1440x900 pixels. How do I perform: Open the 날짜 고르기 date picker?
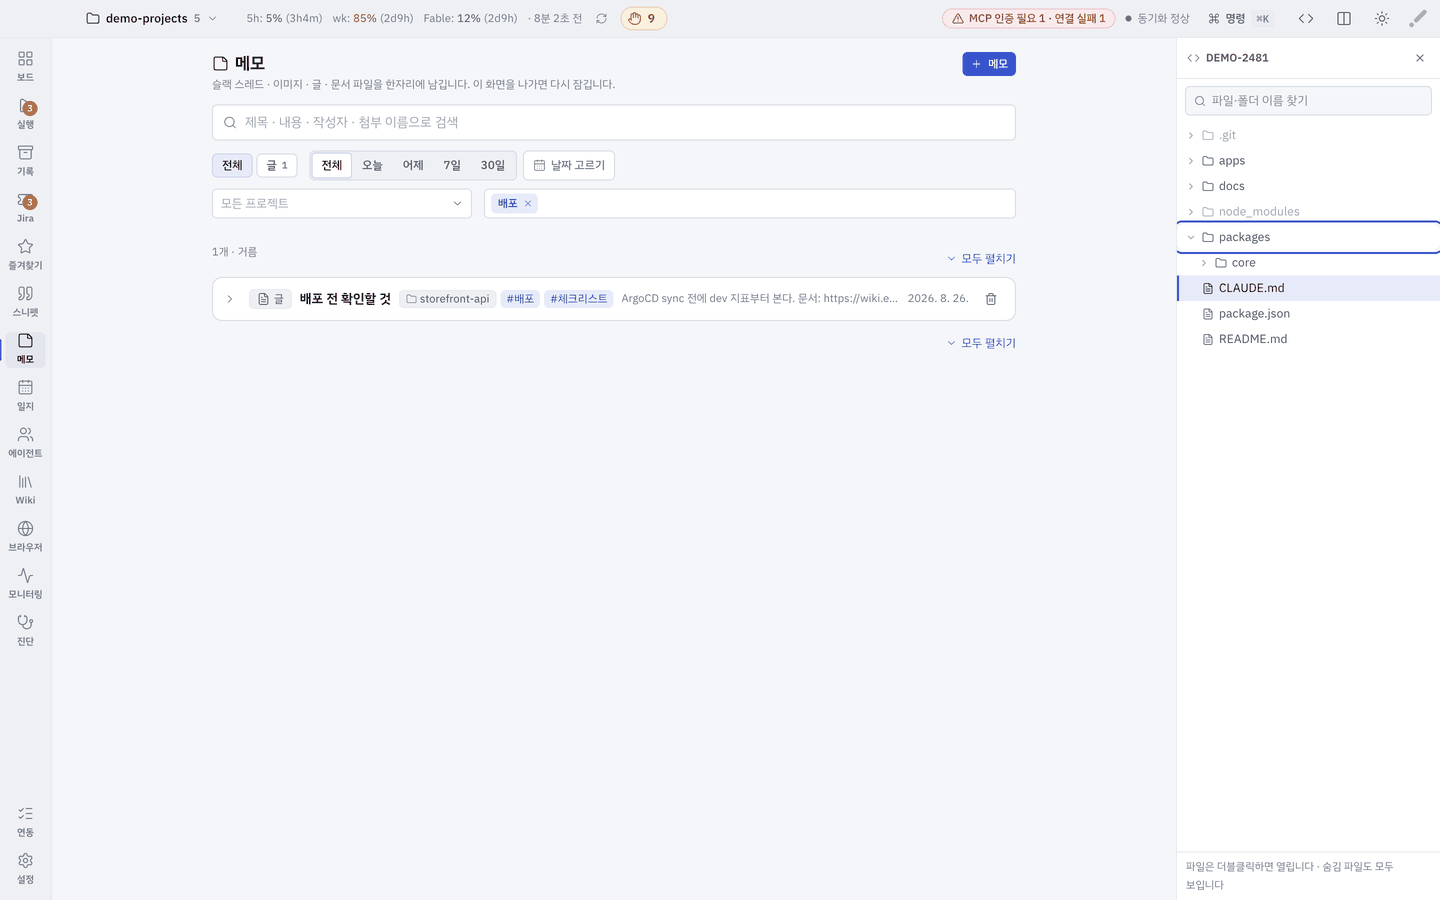click(x=569, y=165)
